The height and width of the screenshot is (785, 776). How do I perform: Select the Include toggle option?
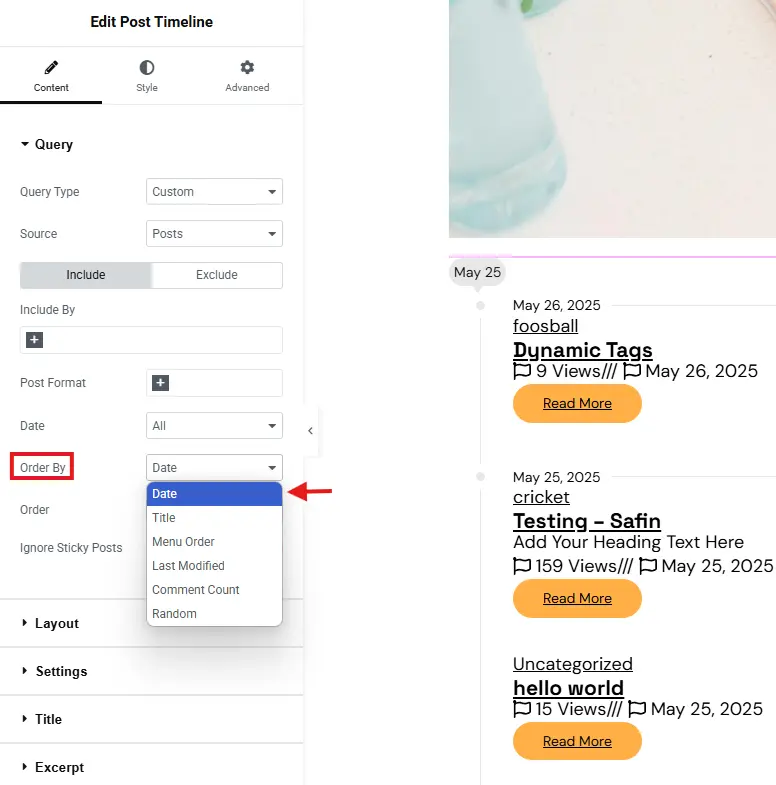click(86, 275)
